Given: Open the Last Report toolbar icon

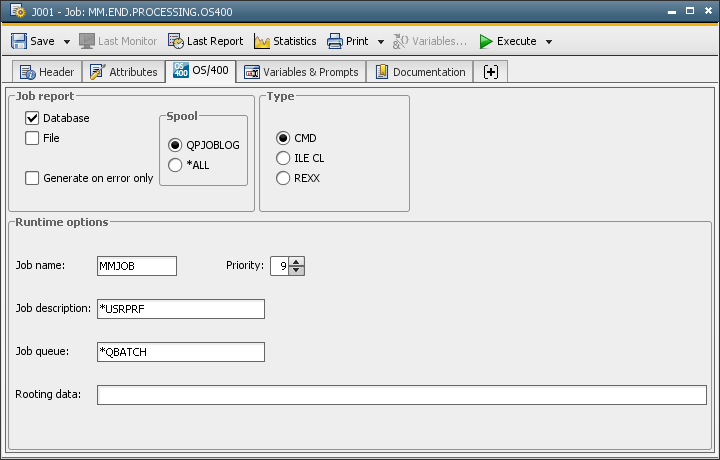Looking at the screenshot, I should 176,42.
